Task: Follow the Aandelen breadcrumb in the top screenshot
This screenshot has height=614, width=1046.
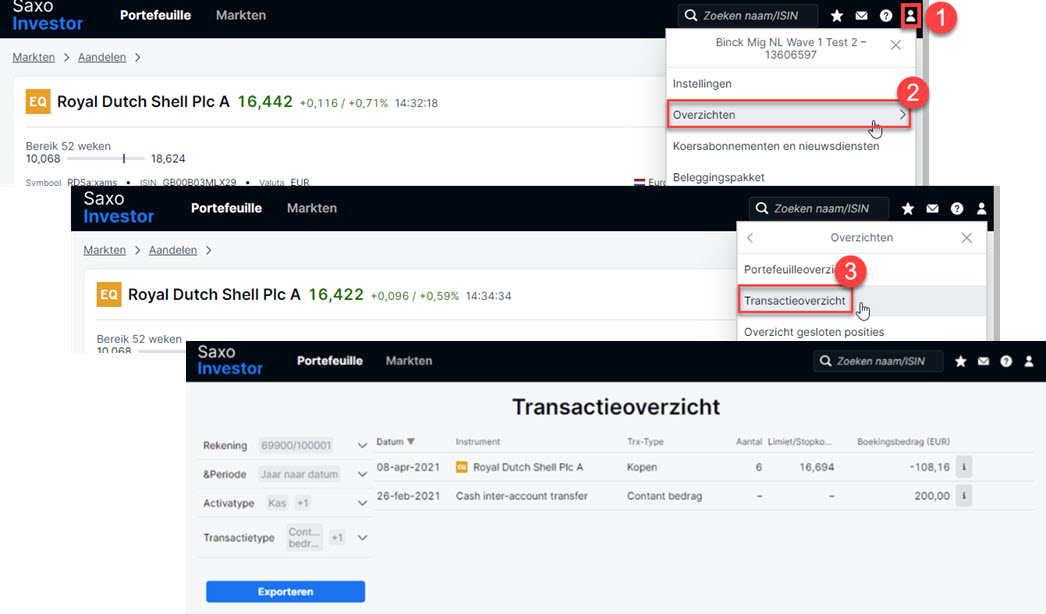Action: pos(101,57)
